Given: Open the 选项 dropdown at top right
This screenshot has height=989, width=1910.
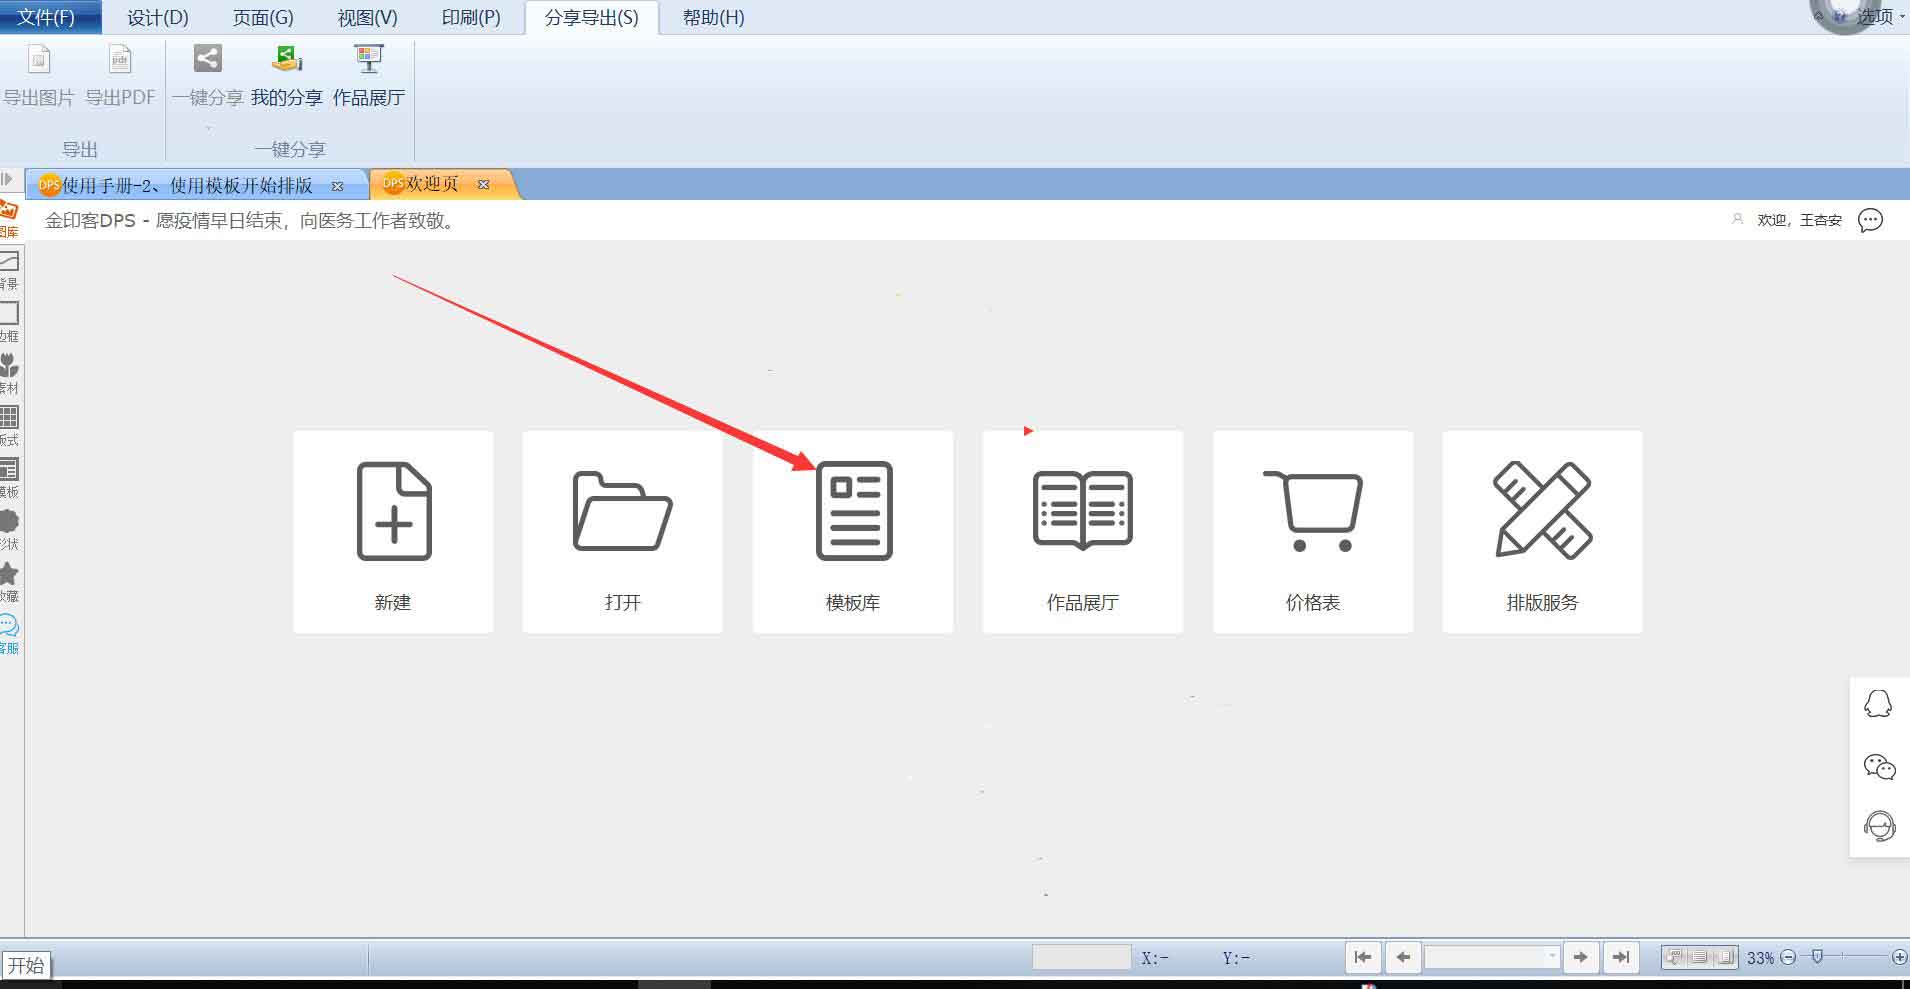Looking at the screenshot, I should (x=1880, y=16).
